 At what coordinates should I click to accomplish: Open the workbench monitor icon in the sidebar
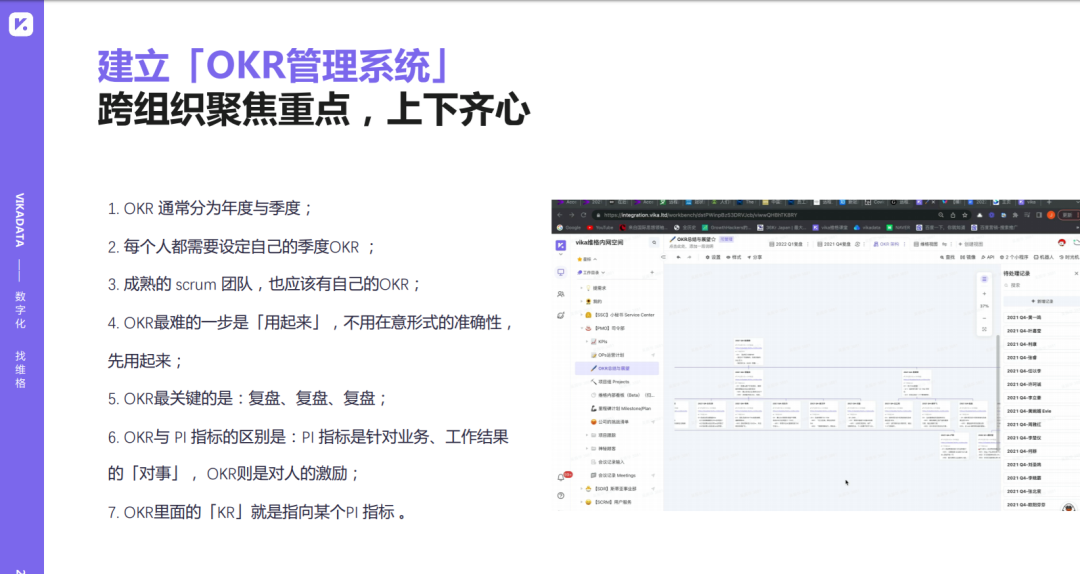pyautogui.click(x=561, y=272)
